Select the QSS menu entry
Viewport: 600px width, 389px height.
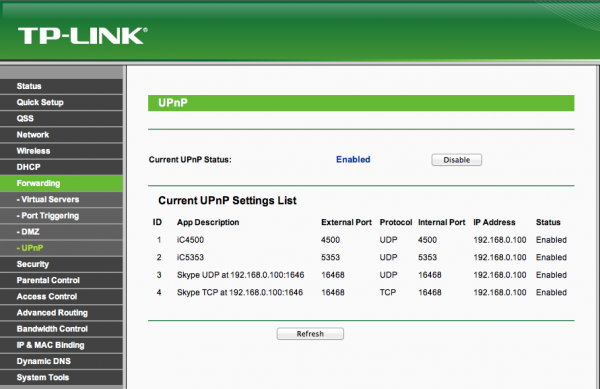61,118
